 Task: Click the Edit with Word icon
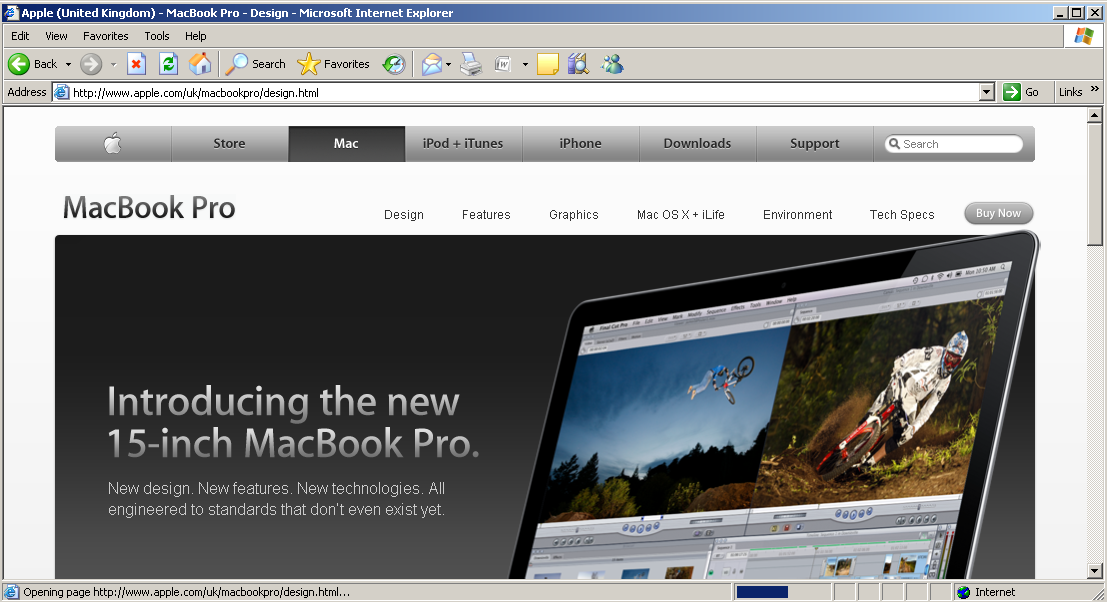pyautogui.click(x=503, y=64)
